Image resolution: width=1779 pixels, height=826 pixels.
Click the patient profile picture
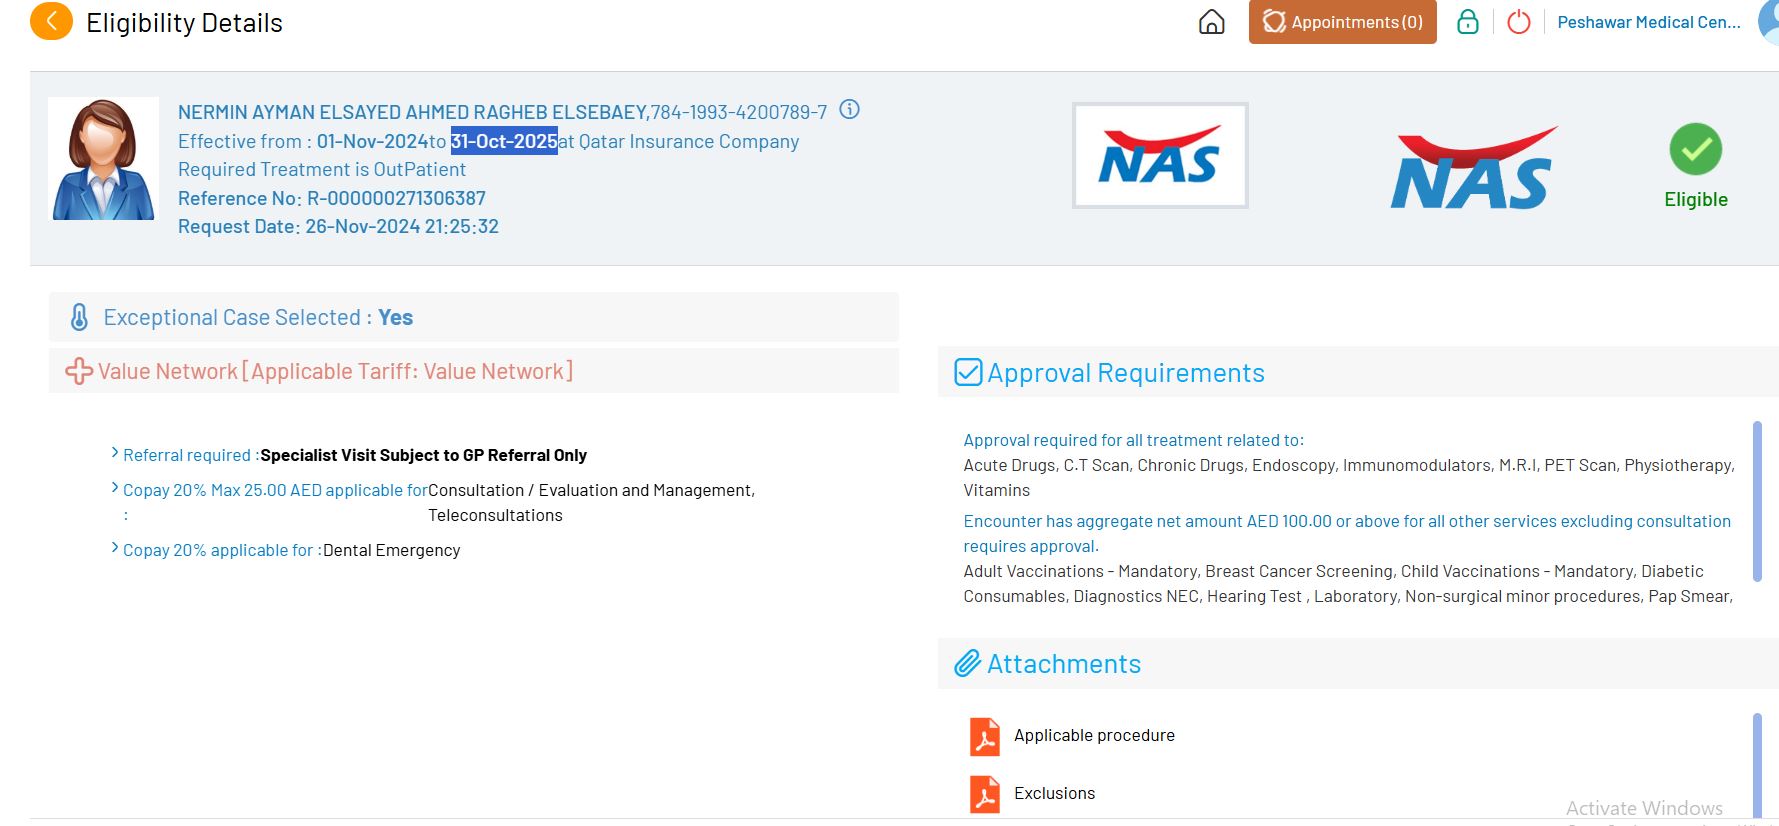point(104,159)
